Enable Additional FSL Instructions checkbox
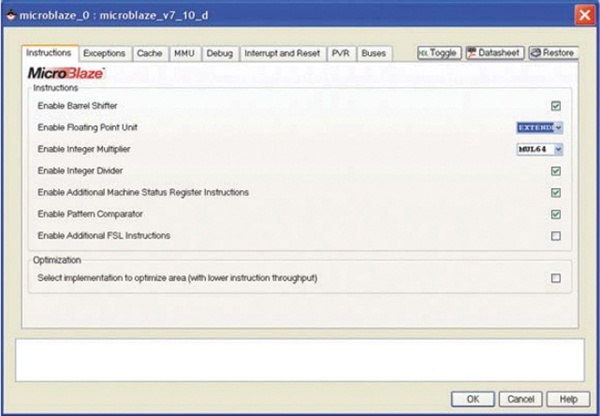Image resolution: width=600 pixels, height=416 pixels. 556,236
